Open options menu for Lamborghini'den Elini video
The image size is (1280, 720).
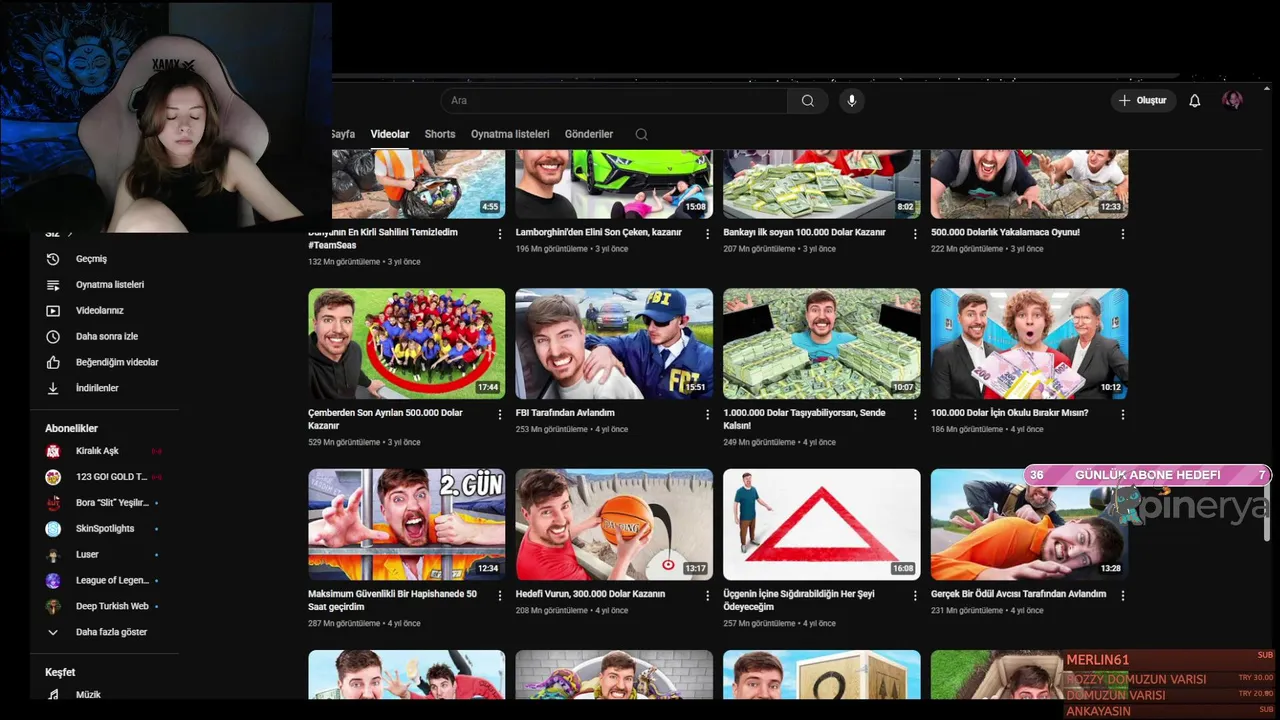(707, 234)
